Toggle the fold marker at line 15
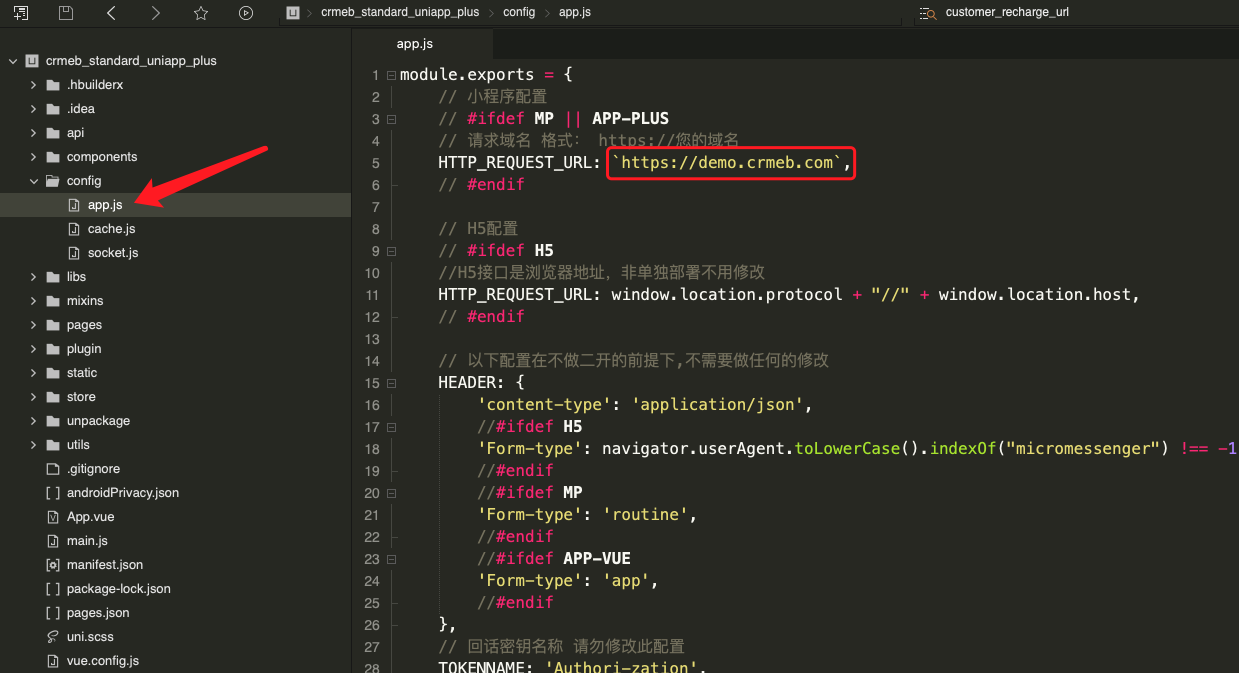The width and height of the screenshot is (1239, 673). tap(391, 384)
